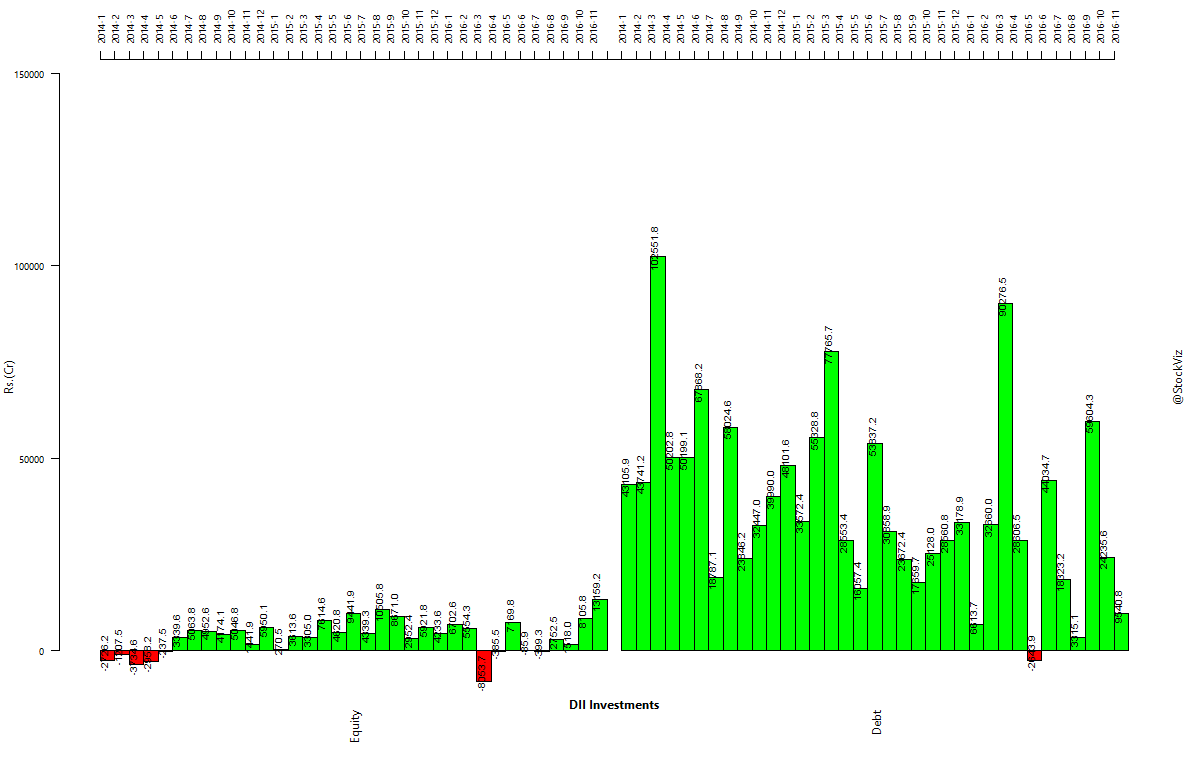Screen dimensions: 1200x770
Task: Click the value label 39990.0
Action: click(771, 491)
